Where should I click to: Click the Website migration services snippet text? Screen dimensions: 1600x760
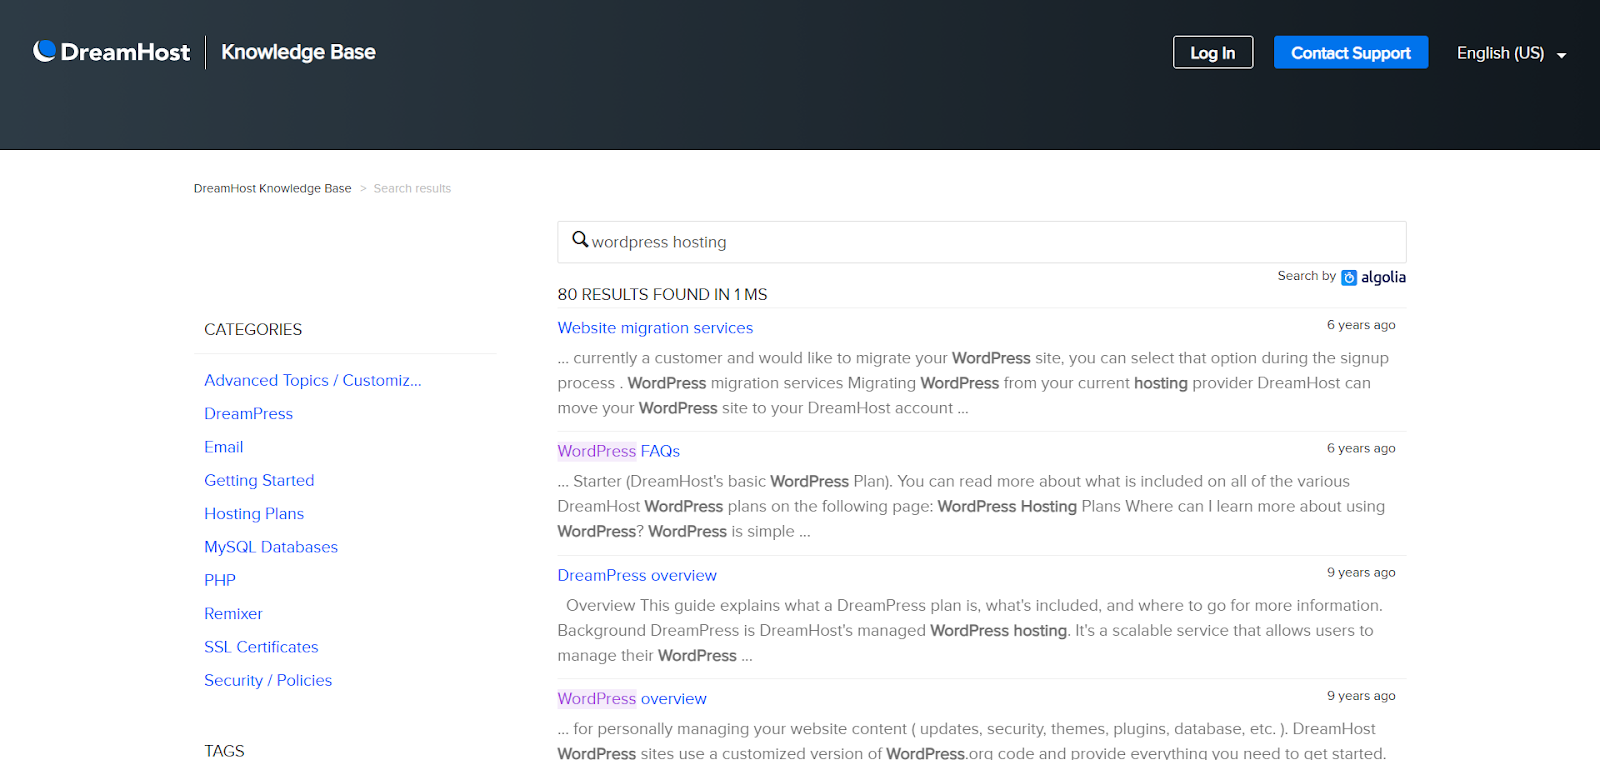pos(973,383)
